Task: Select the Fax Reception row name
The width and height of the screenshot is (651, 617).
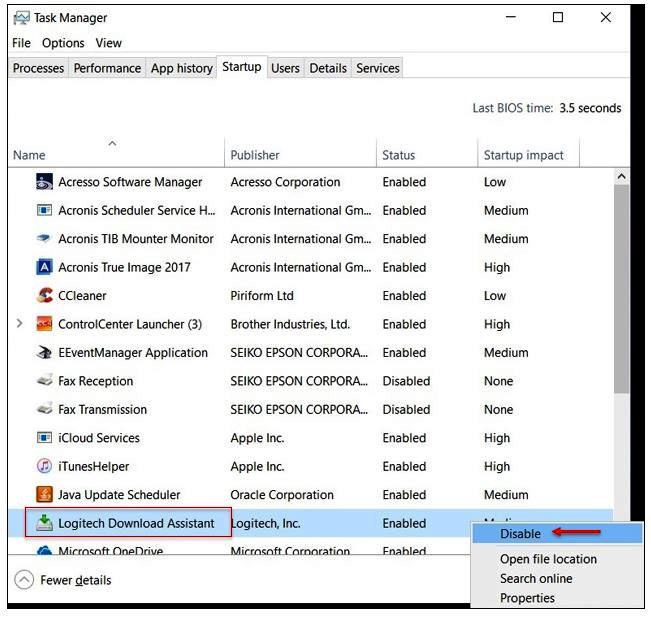Action: click(95, 381)
